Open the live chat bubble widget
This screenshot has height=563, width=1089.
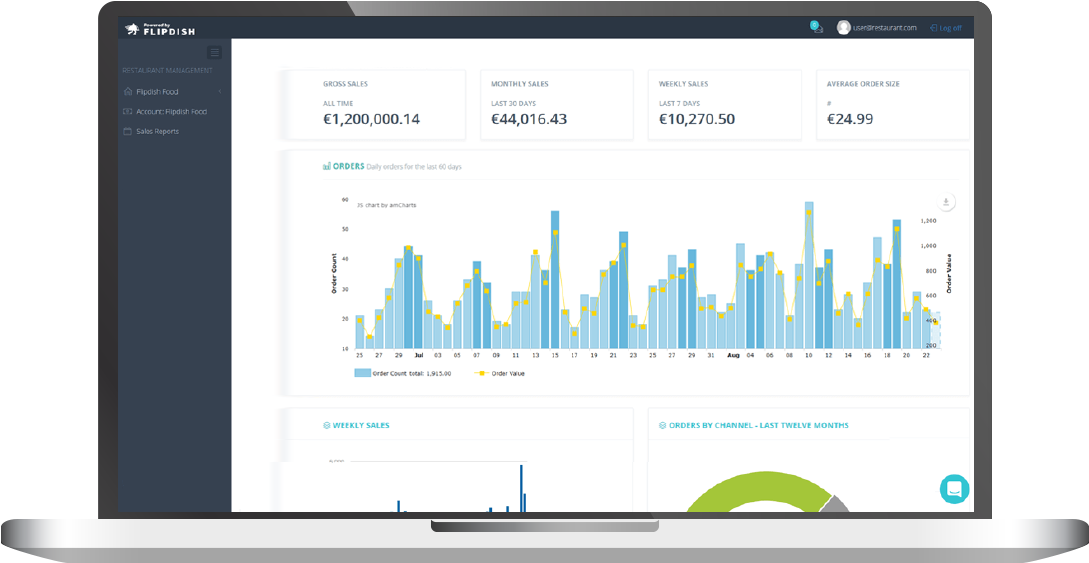pos(954,489)
